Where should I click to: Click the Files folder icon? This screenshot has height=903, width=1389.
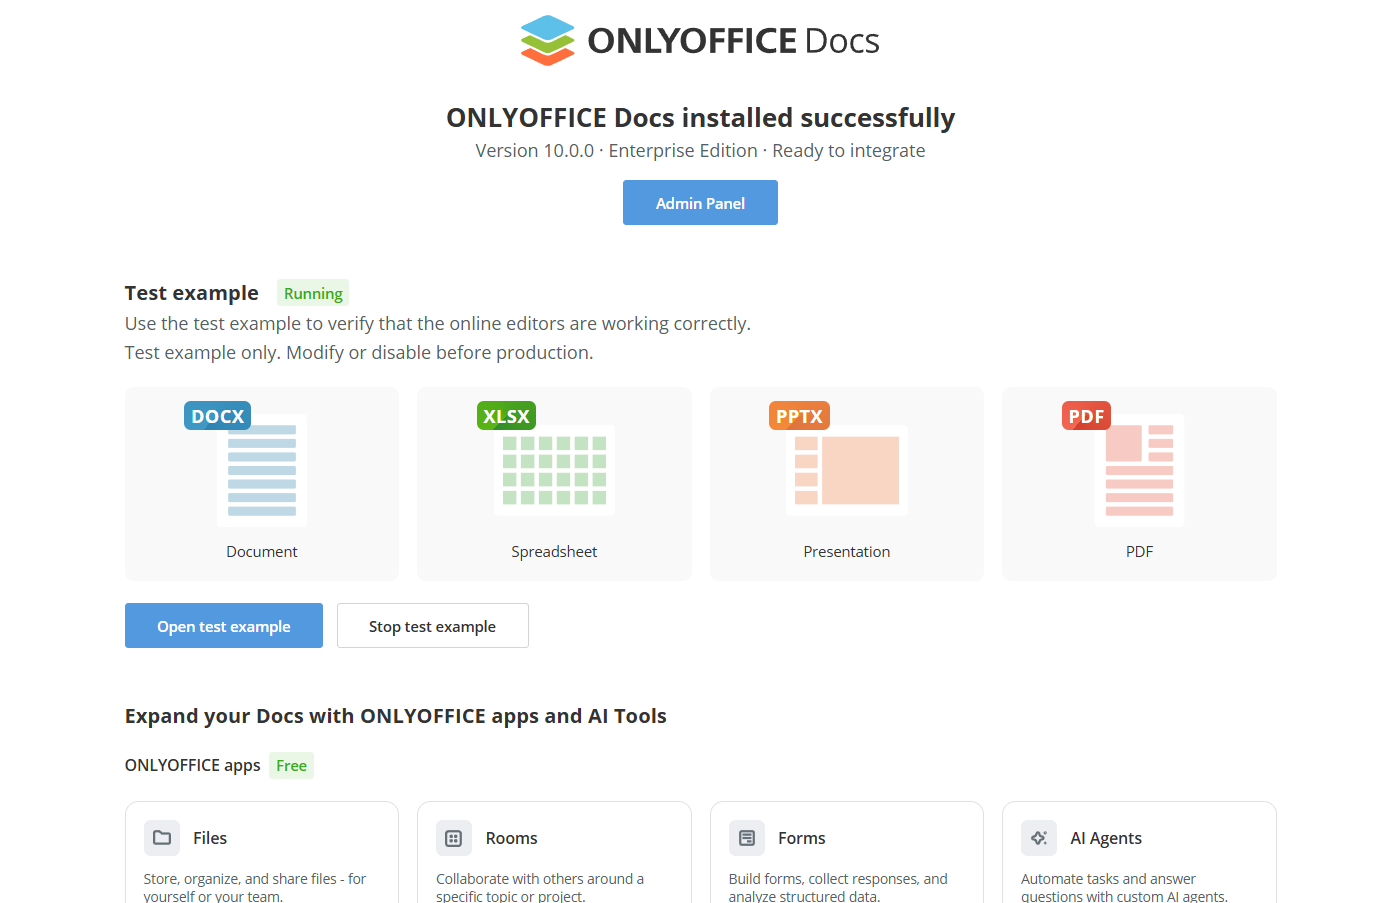pyautogui.click(x=162, y=838)
